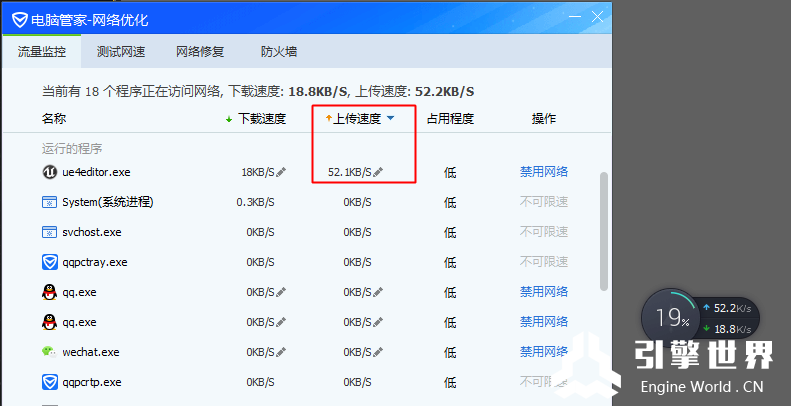The width and height of the screenshot is (791, 406).
Task: Click floating widget download speed 18.8K/s
Action: (727, 329)
